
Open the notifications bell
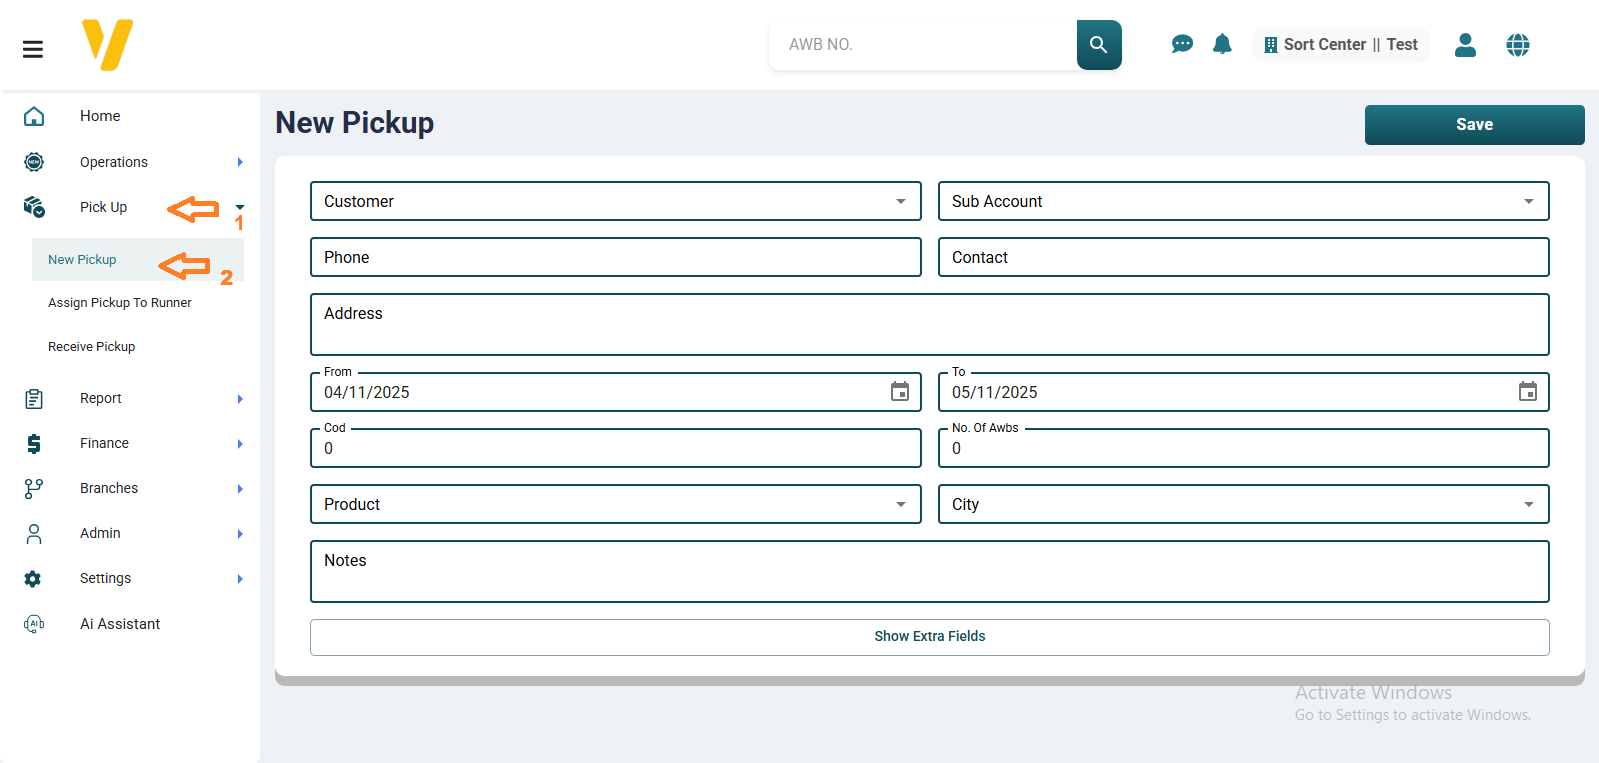click(x=1222, y=44)
